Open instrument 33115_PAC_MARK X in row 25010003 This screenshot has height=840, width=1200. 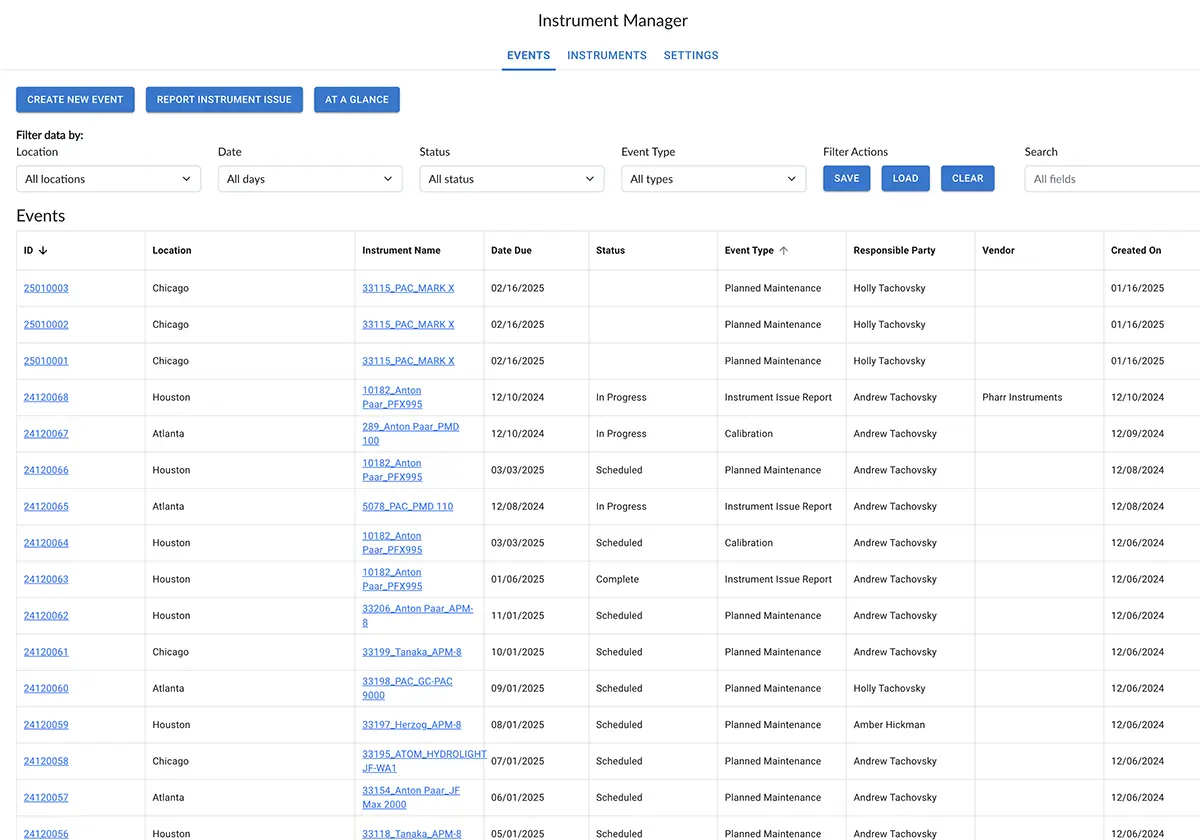tap(408, 288)
